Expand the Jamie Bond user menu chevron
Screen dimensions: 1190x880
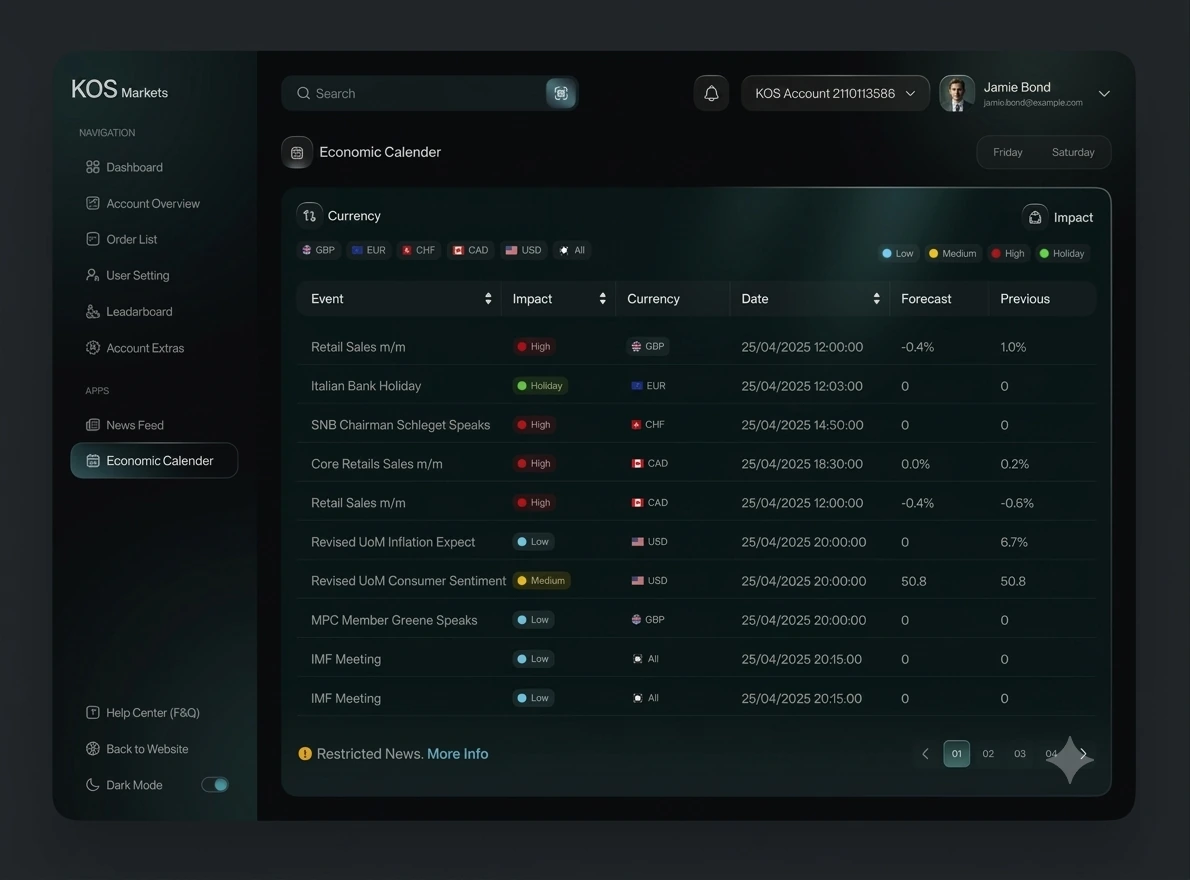[1104, 93]
